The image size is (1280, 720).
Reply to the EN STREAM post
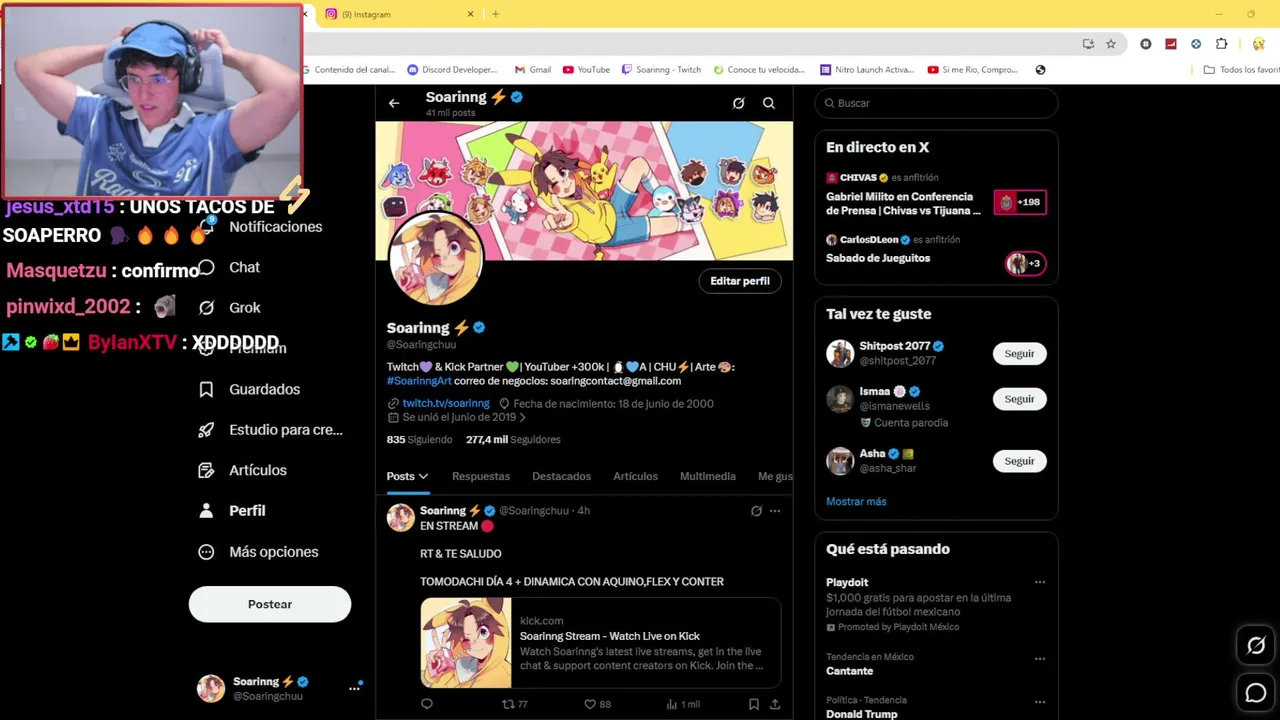(427, 704)
